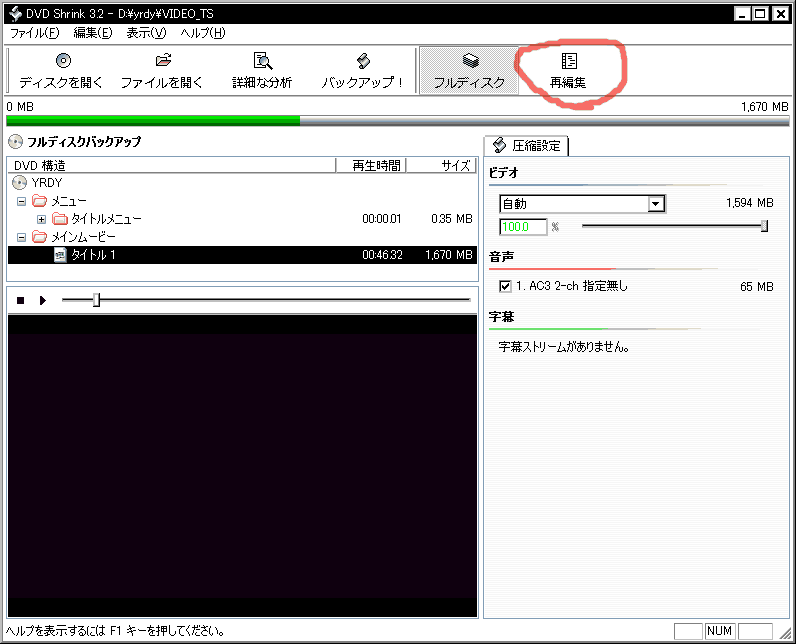
Task: Run 詳細な分析 analysis tool
Action: pos(262,60)
